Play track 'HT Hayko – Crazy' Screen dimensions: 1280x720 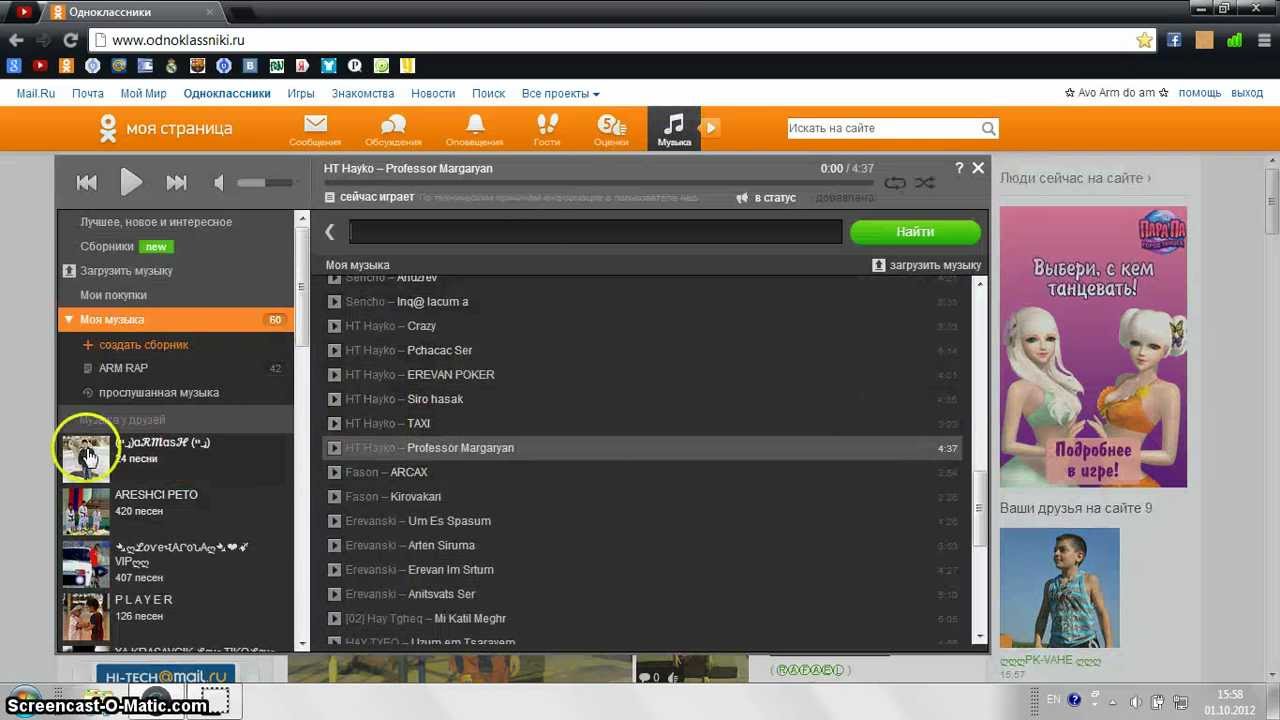point(334,326)
